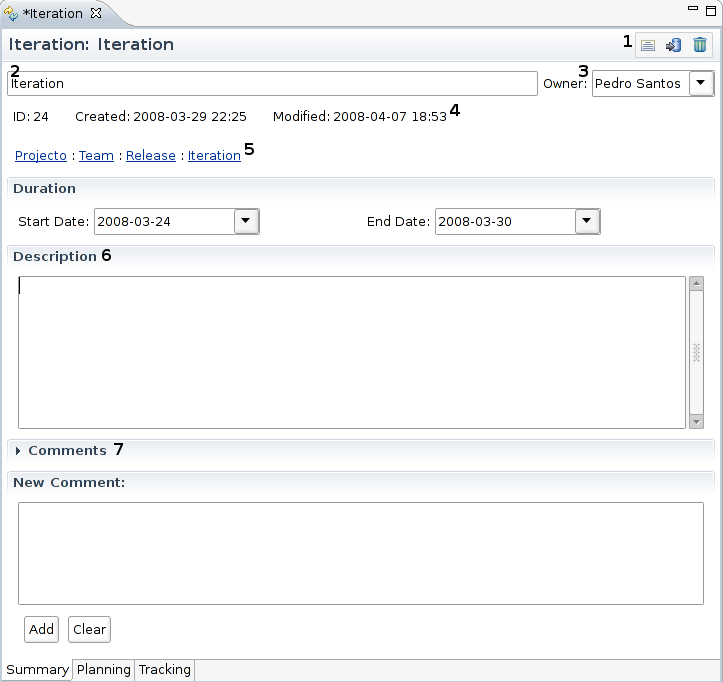Switch to the Planning tab

[104, 670]
